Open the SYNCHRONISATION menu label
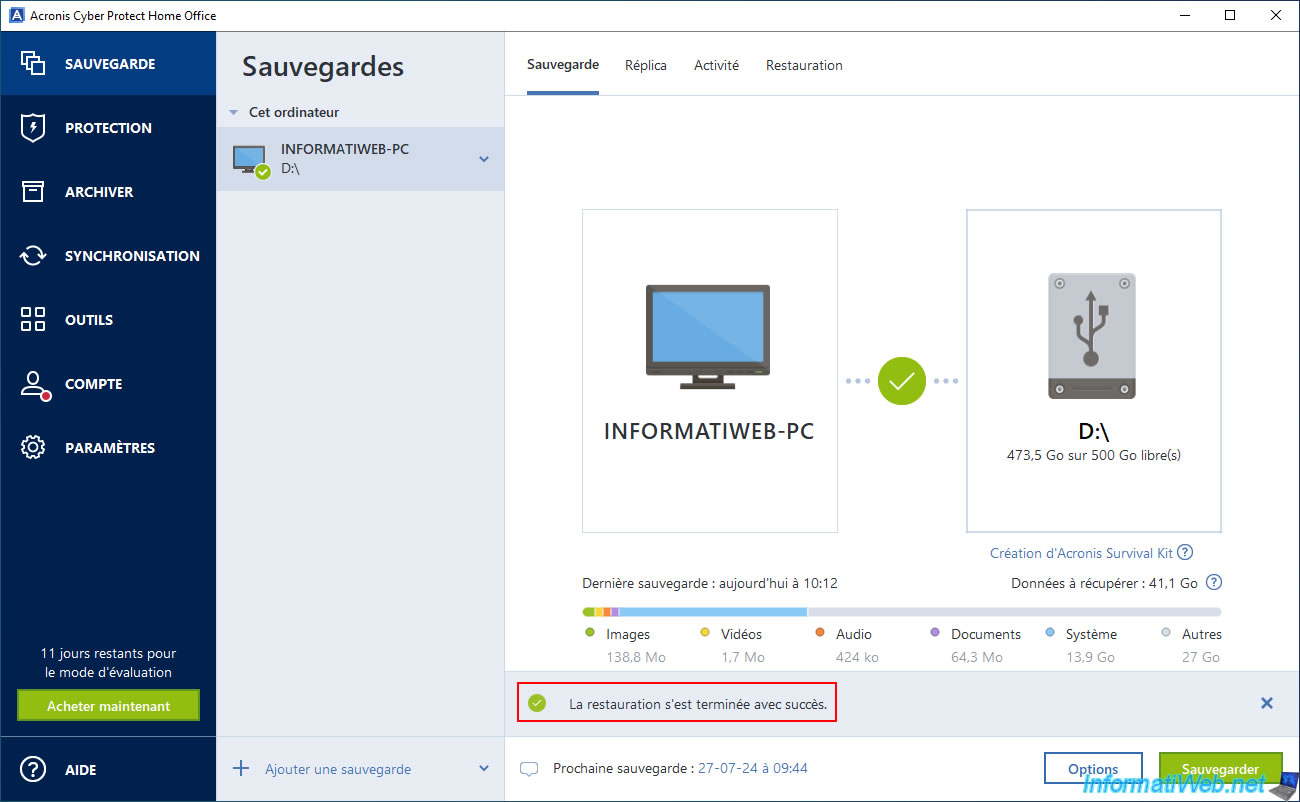This screenshot has width=1300, height=802. pyautogui.click(x=132, y=256)
